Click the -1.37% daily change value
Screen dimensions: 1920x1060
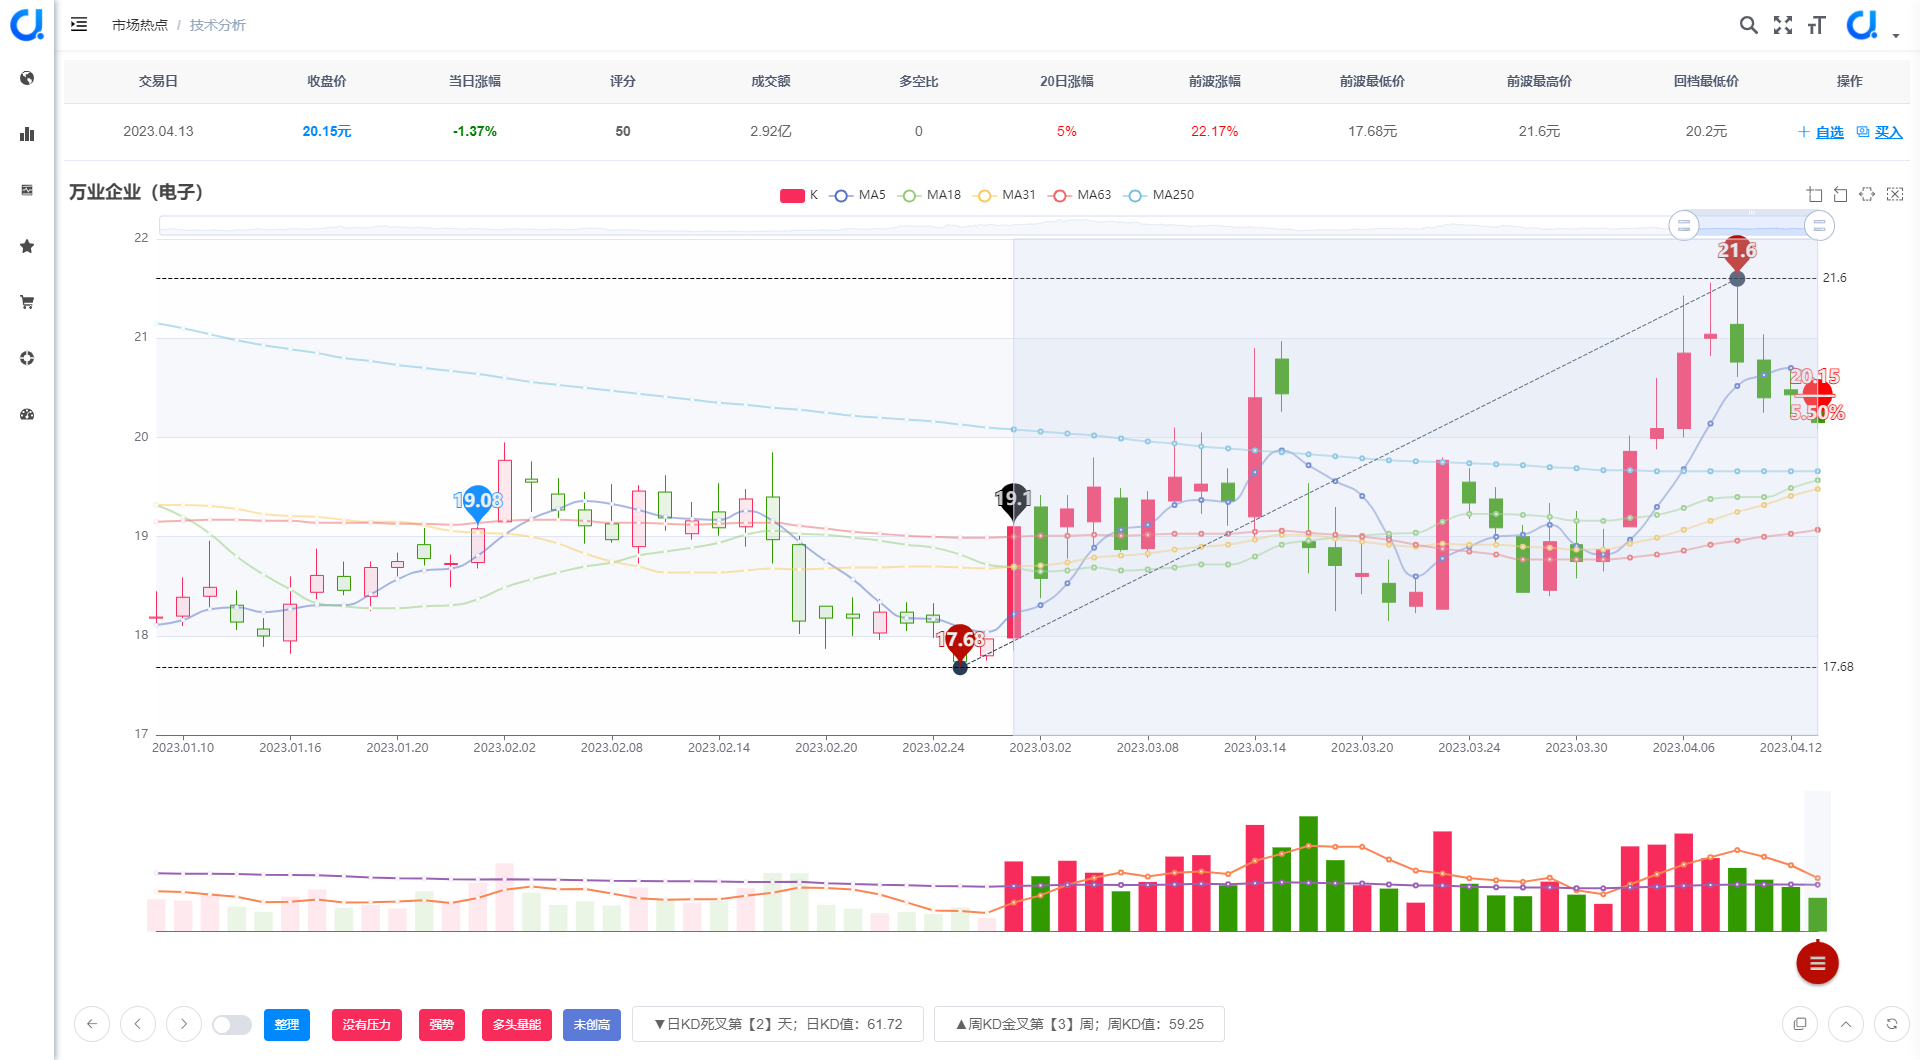coord(475,131)
